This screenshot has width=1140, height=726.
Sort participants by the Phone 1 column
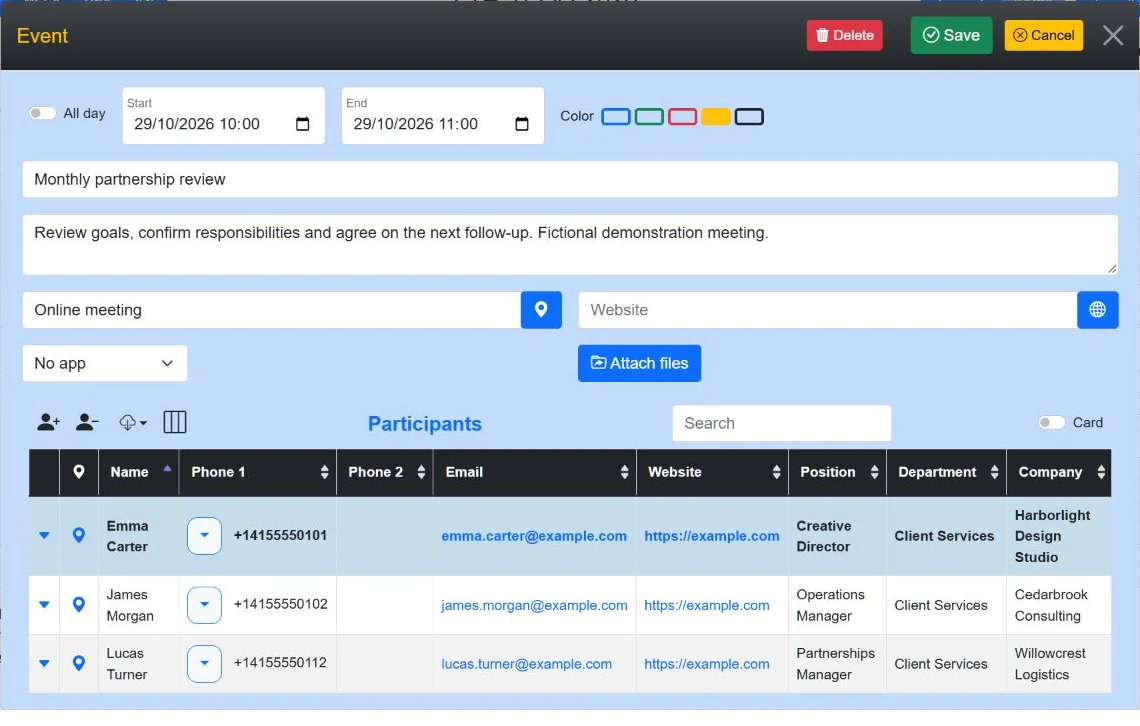click(258, 472)
